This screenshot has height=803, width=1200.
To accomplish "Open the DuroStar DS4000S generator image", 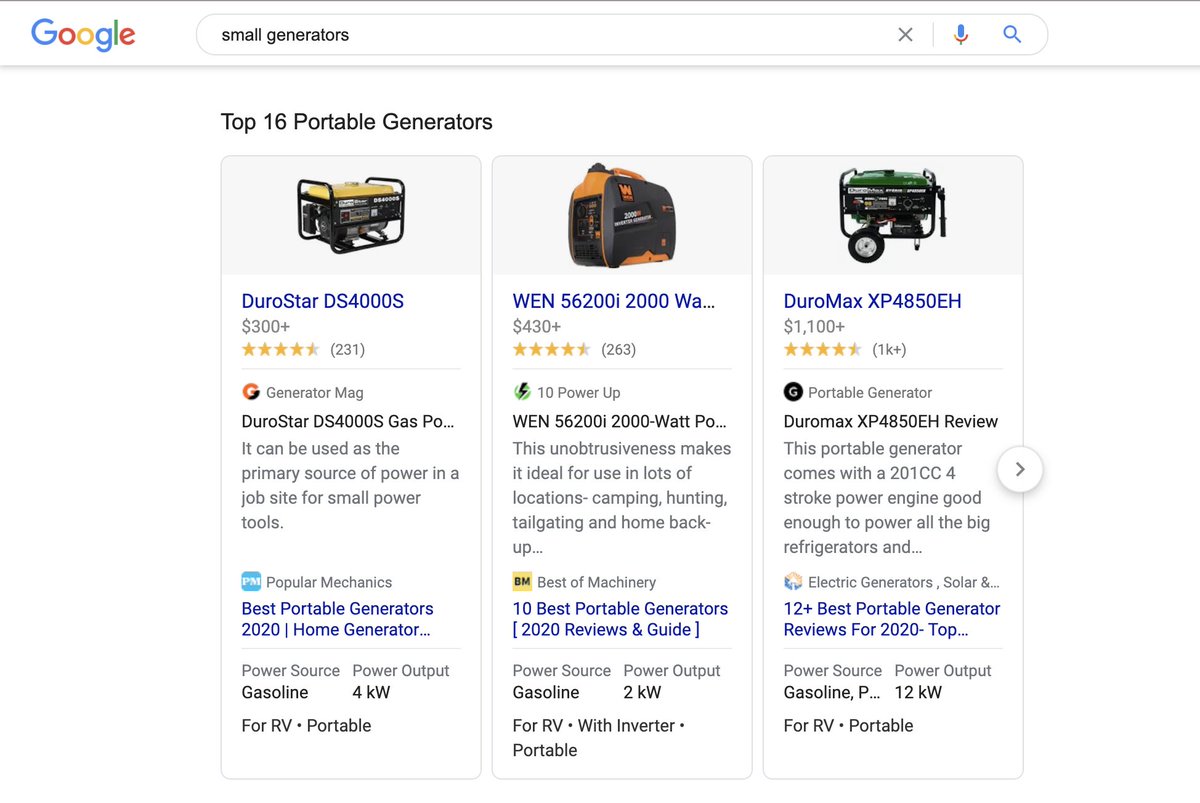I will pos(351,215).
